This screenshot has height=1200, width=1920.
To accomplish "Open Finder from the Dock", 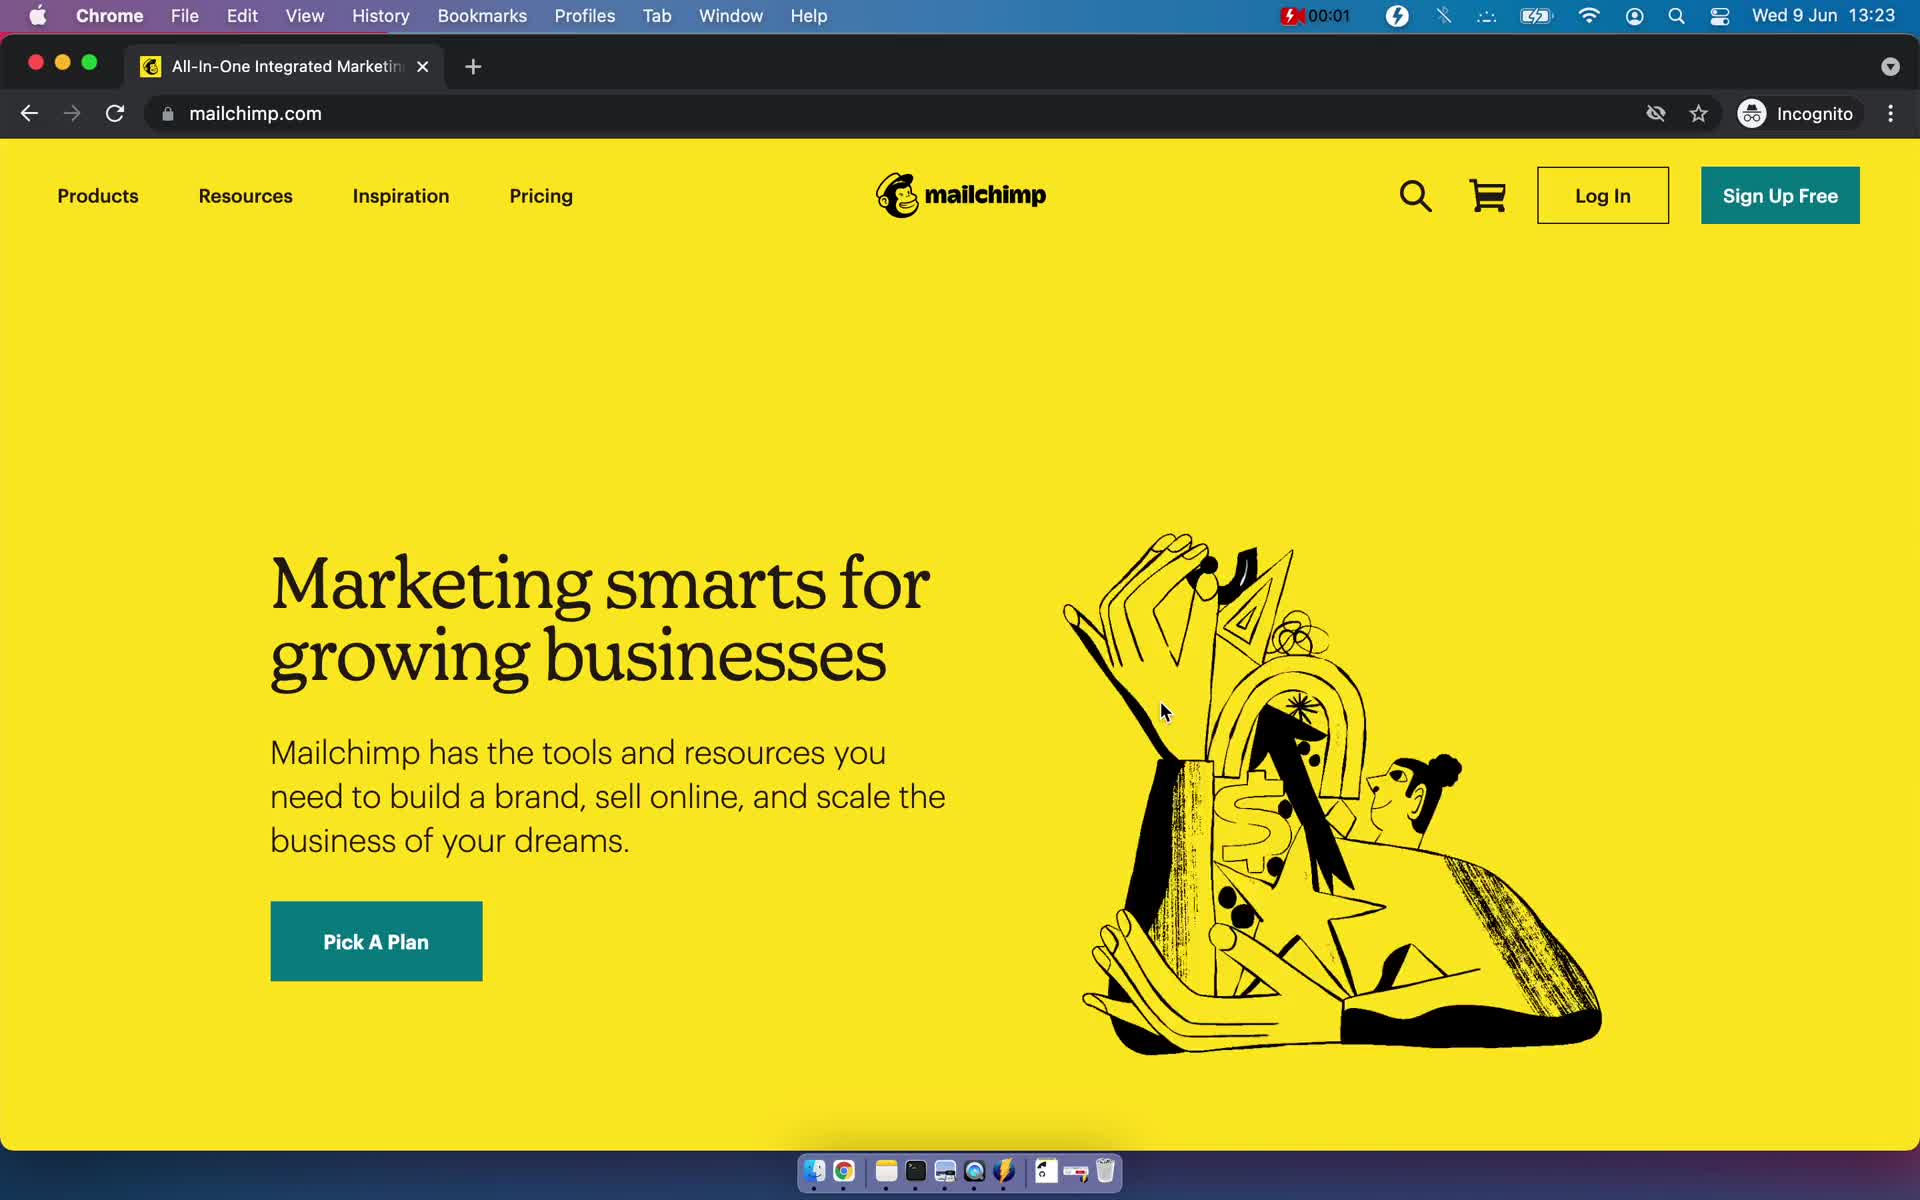I will 814,1171.
